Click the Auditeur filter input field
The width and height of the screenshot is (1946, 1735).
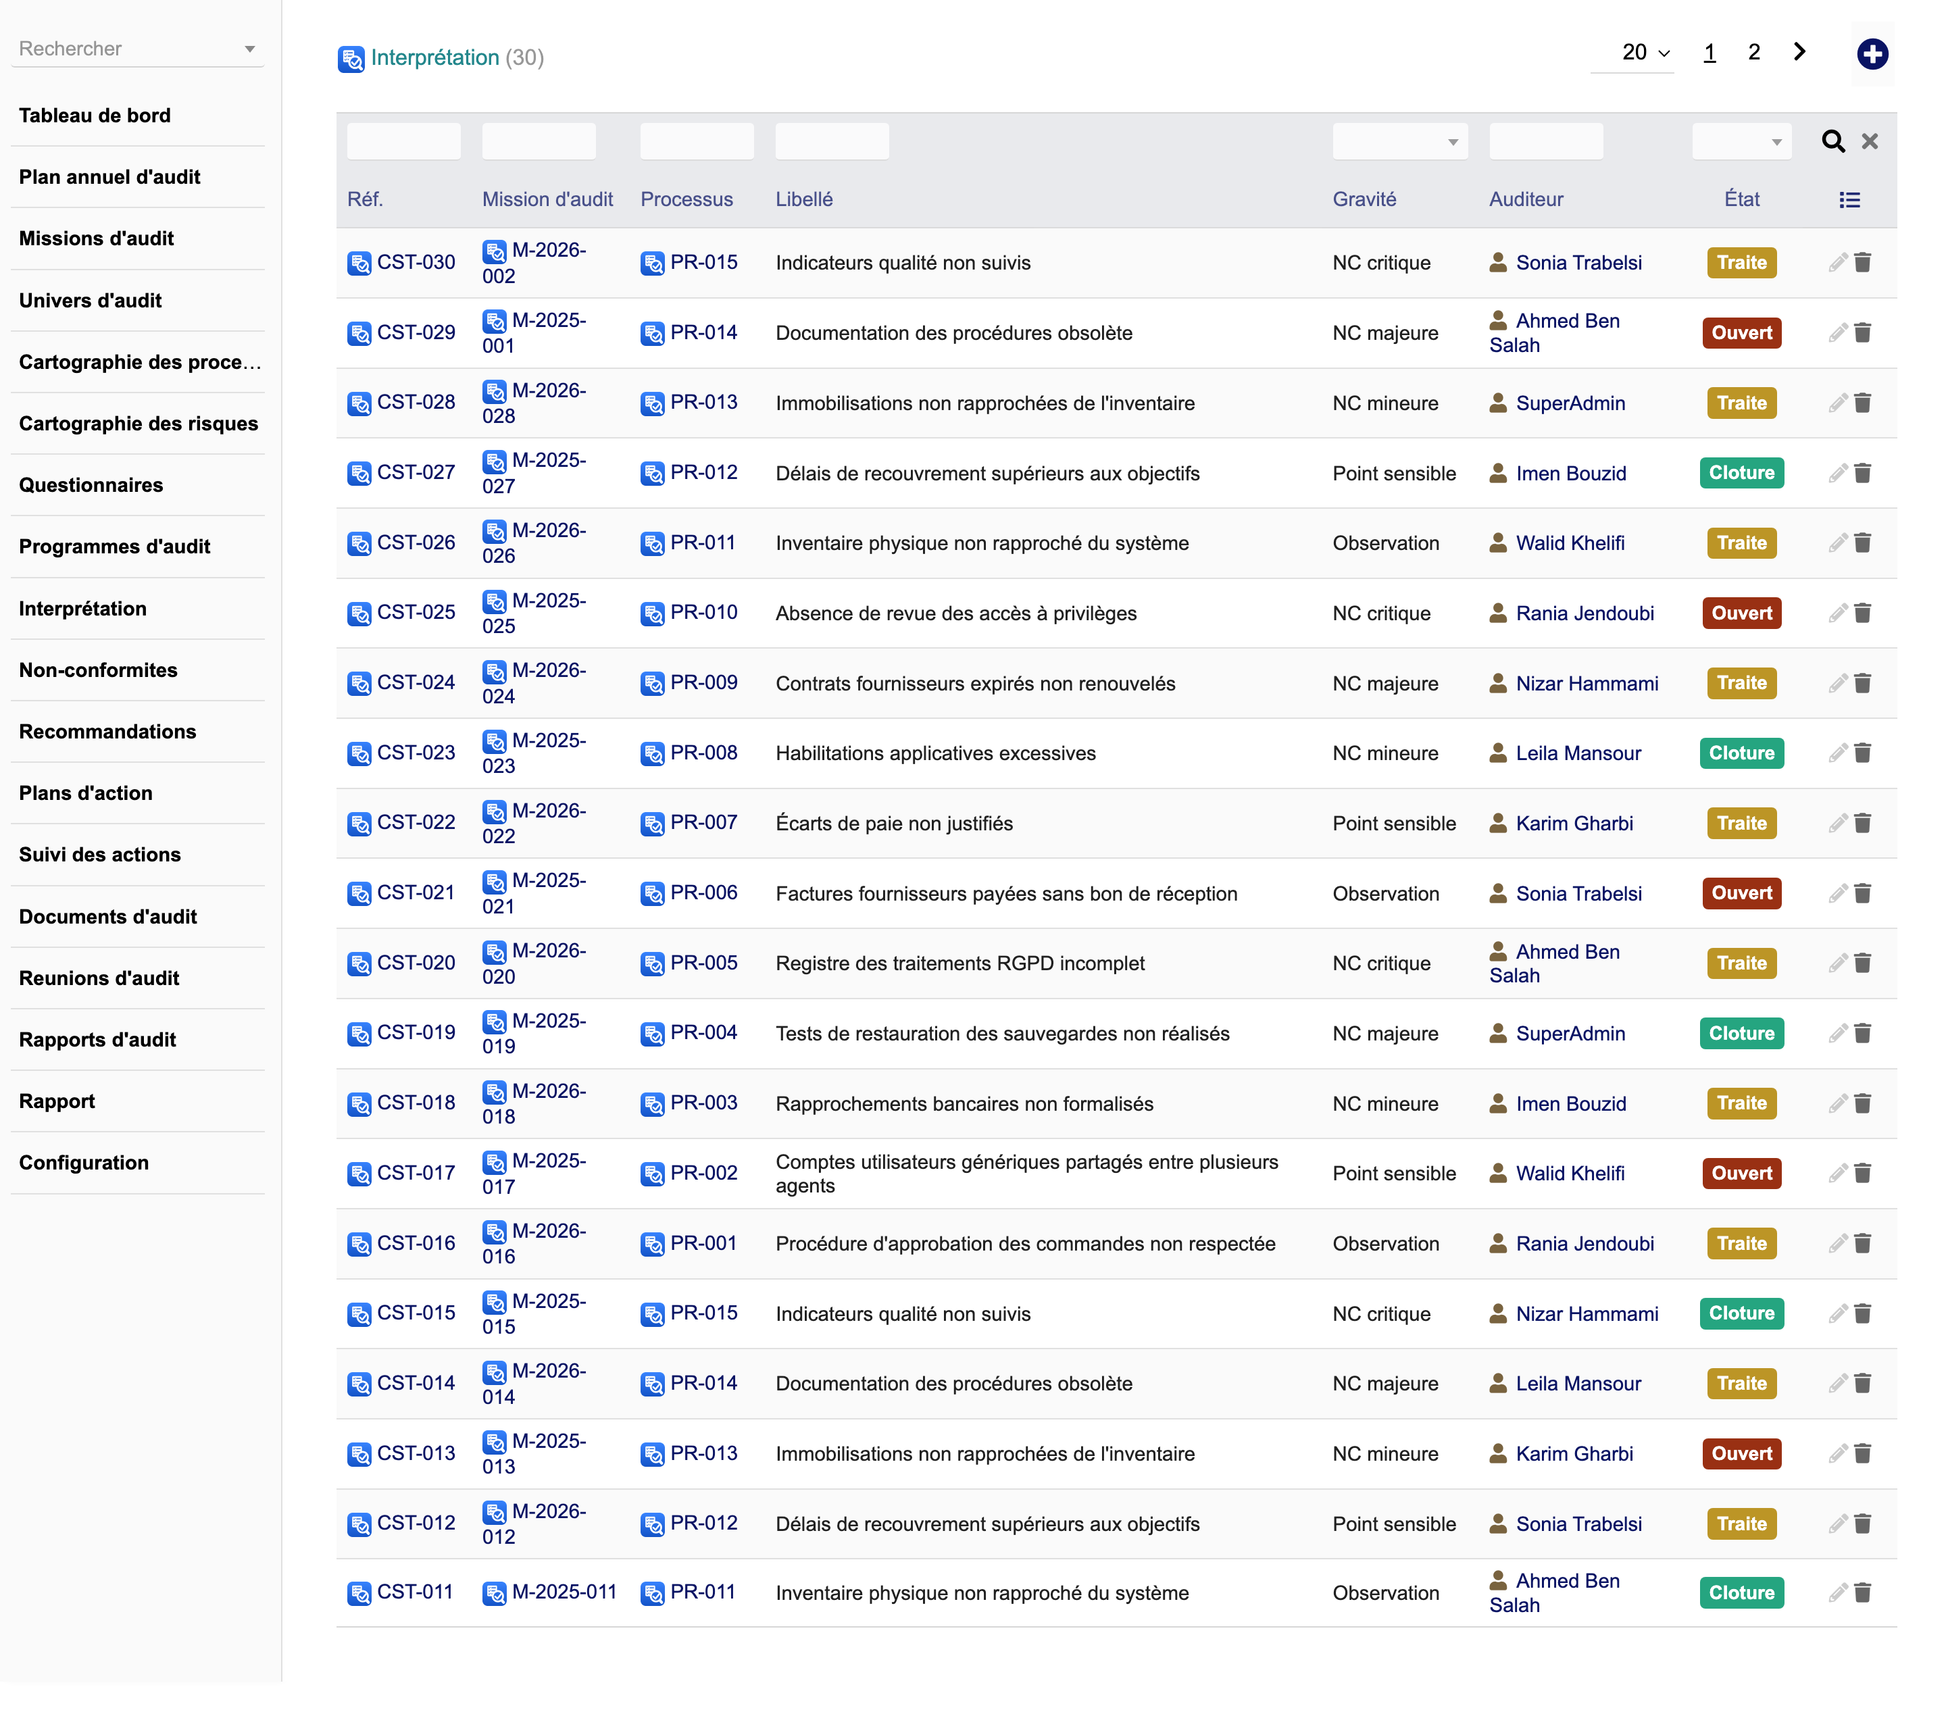pyautogui.click(x=1545, y=142)
